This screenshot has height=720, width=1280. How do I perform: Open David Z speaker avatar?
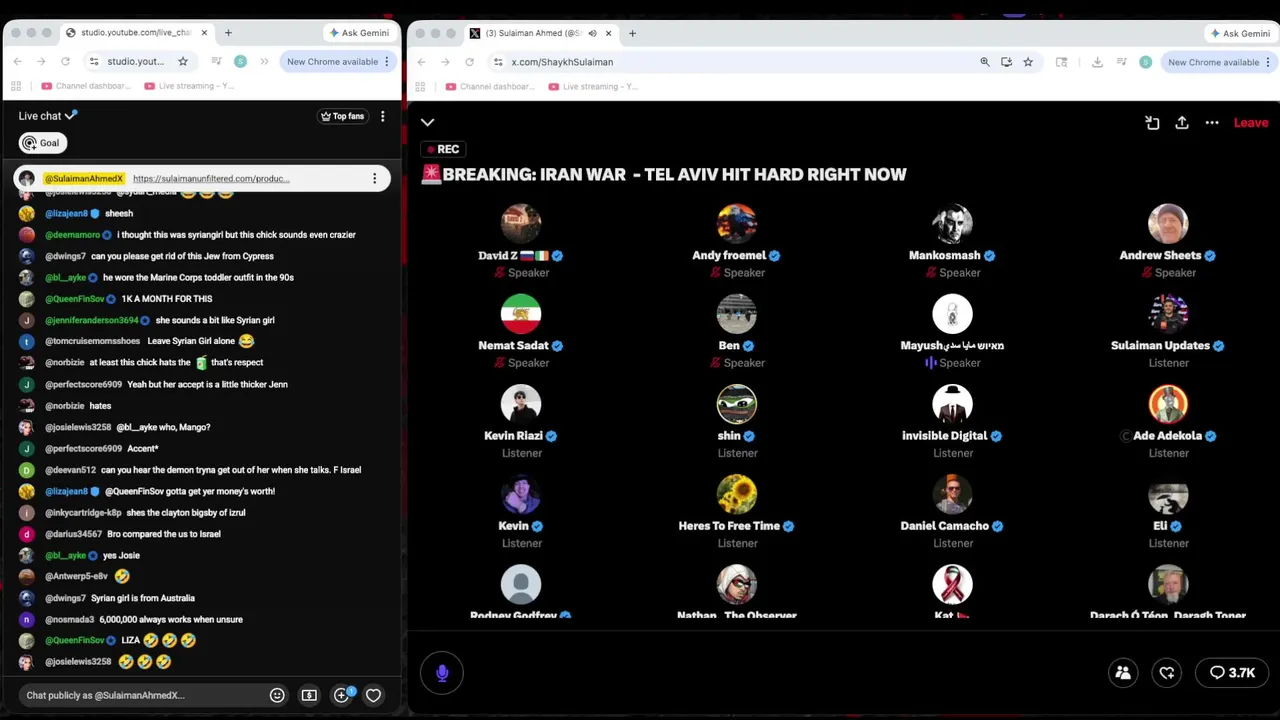point(521,224)
